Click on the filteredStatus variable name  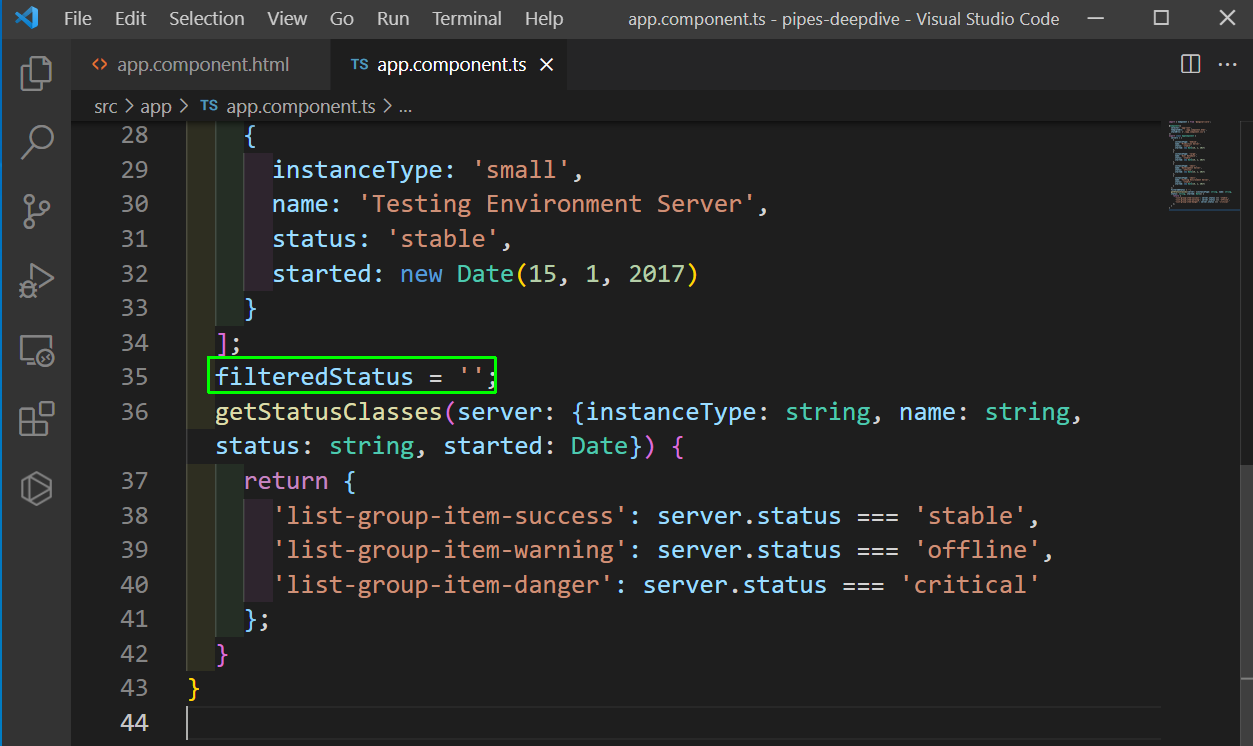coord(315,377)
